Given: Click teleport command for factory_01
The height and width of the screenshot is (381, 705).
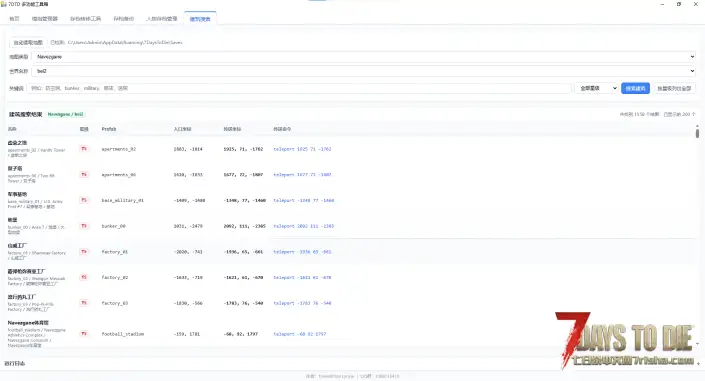Looking at the screenshot, I should tap(302, 252).
